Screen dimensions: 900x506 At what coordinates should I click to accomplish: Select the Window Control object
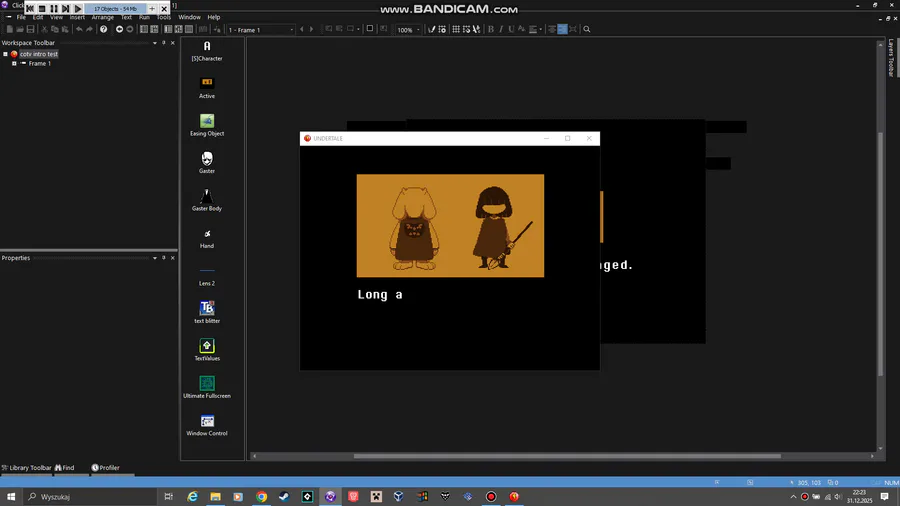207,421
